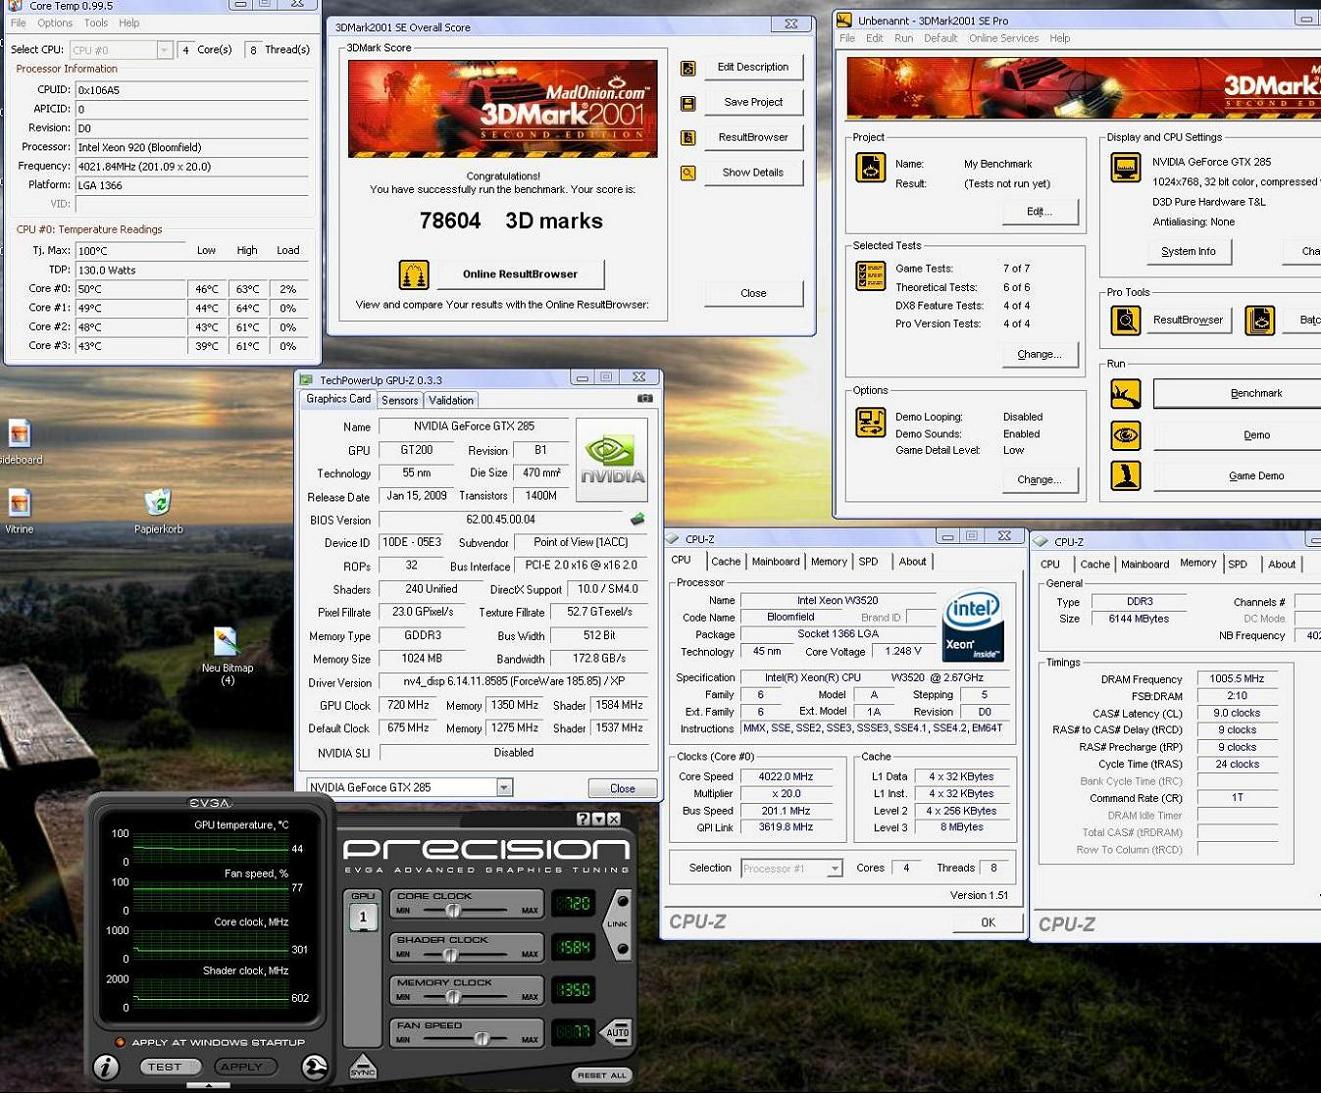Click the icon left of Game Demo button
This screenshot has width=1321, height=1095.
tap(1126, 476)
